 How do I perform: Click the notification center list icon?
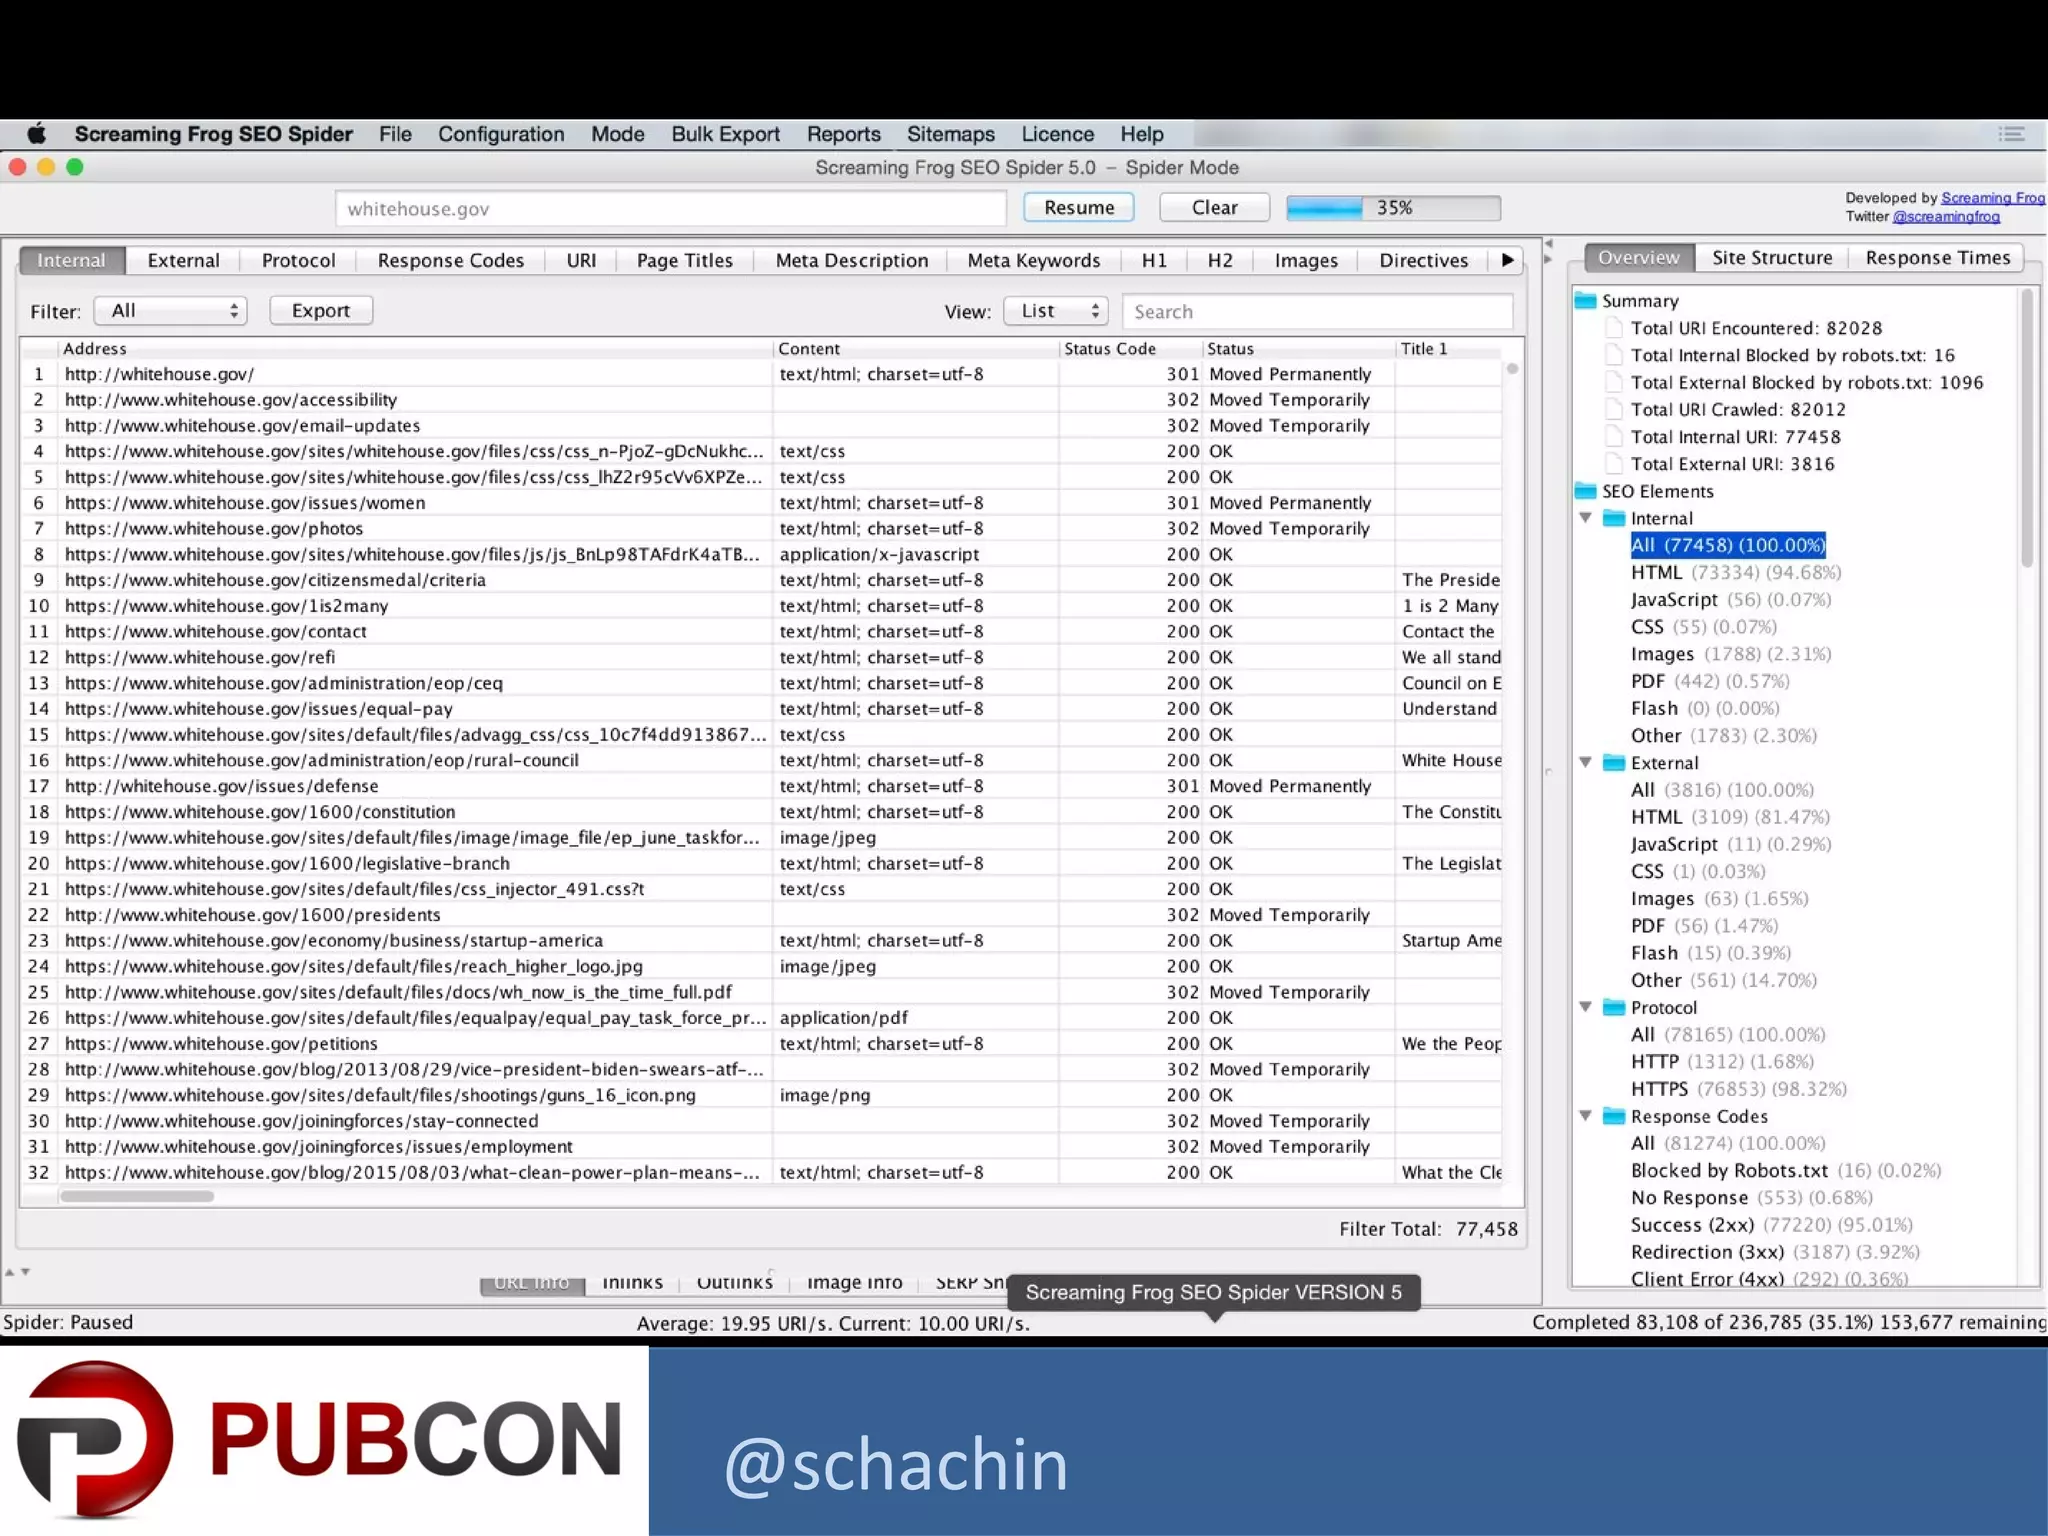[2011, 134]
